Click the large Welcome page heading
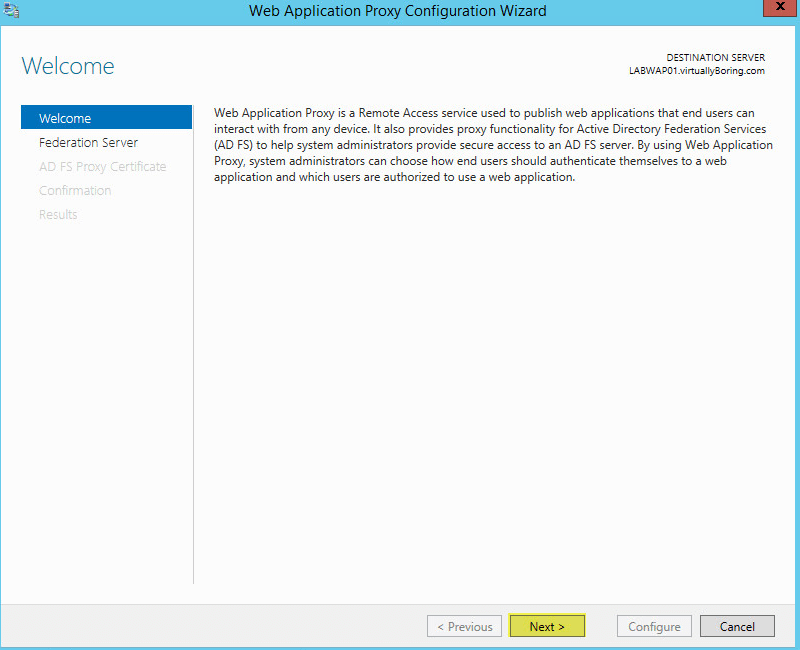 [68, 66]
